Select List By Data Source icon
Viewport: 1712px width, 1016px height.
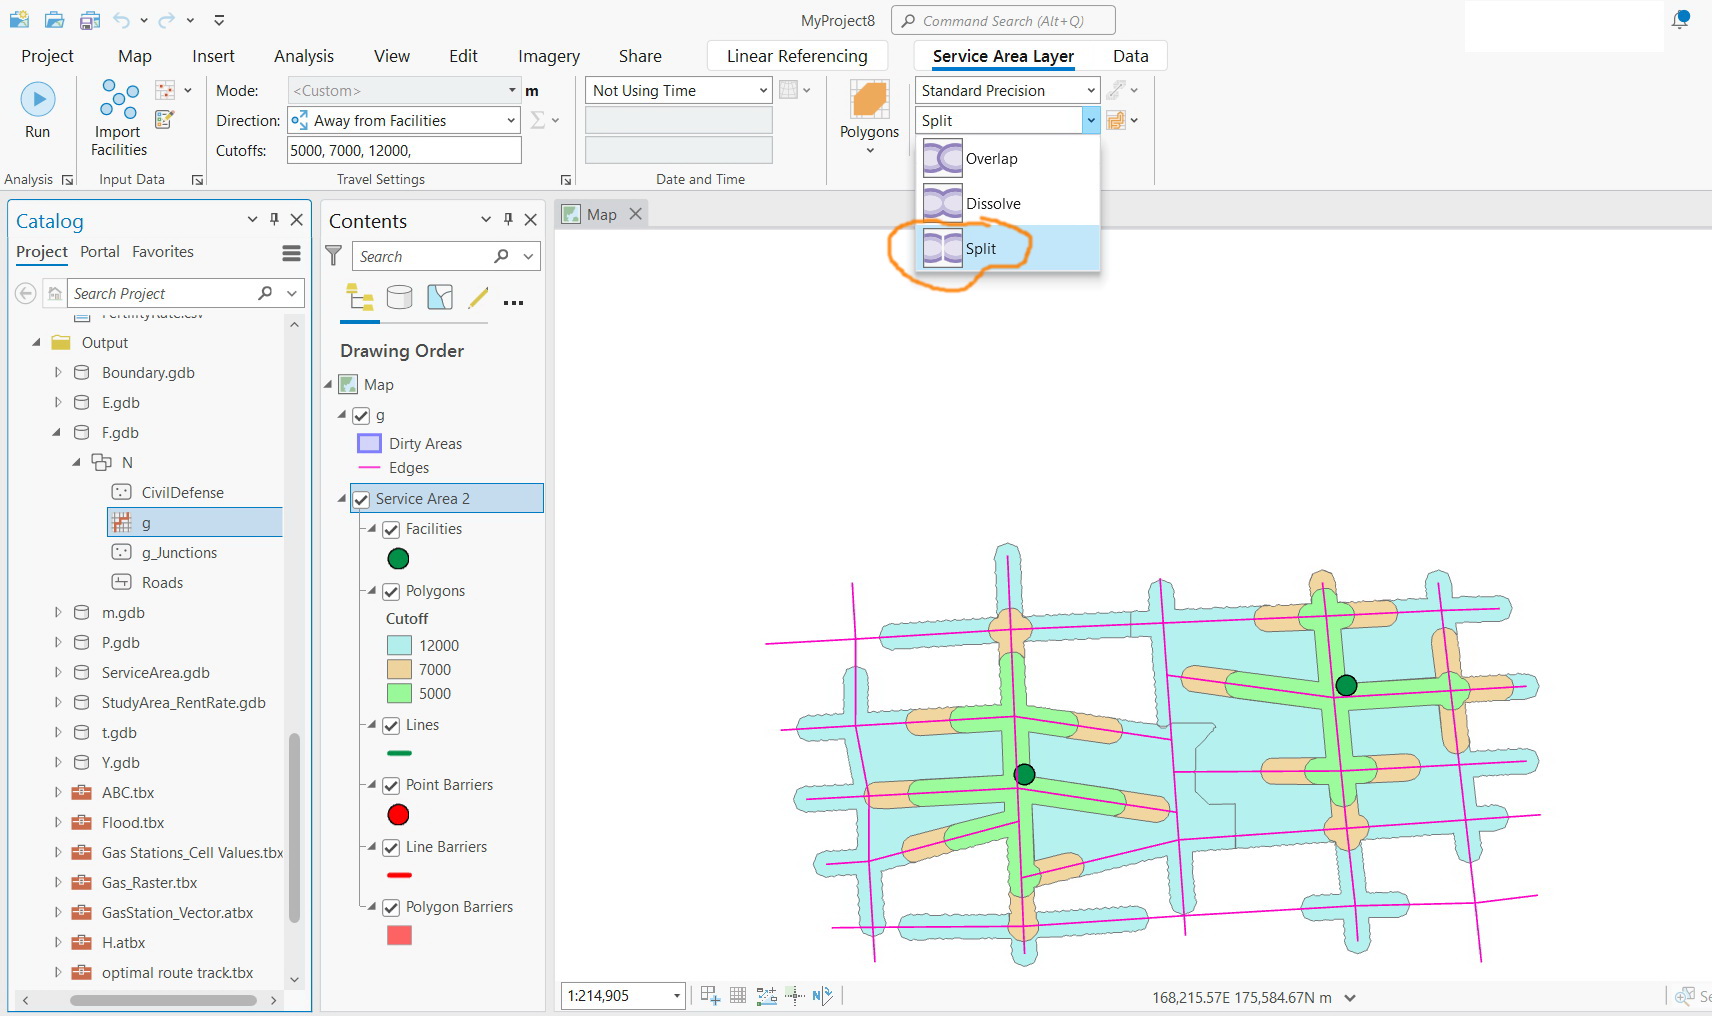point(400,297)
